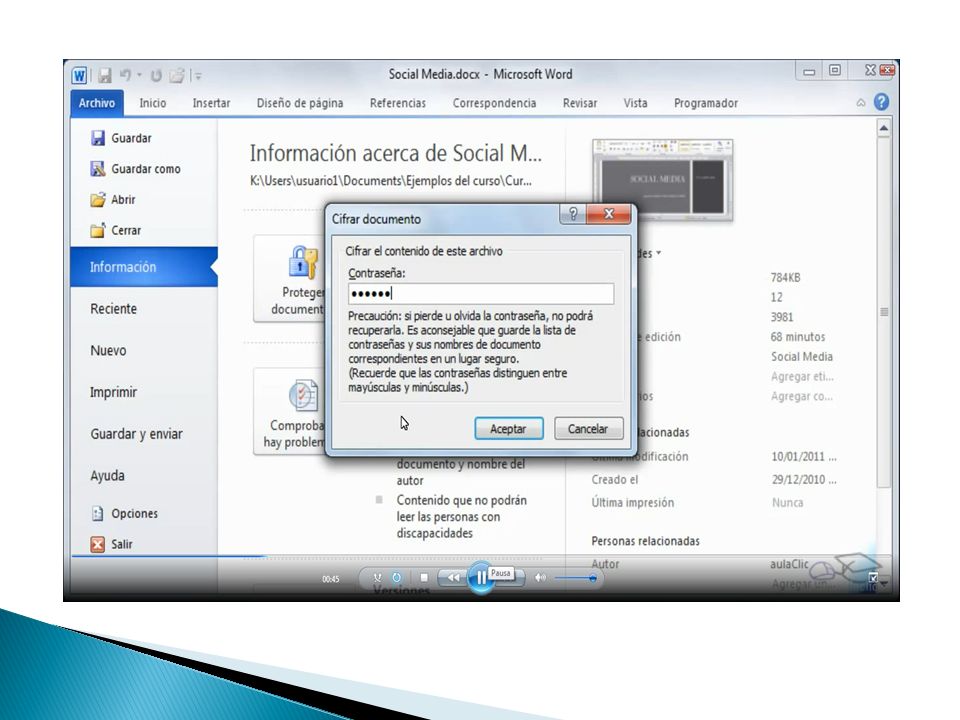Click the Contraseña password input field
The width and height of the screenshot is (960, 720).
(x=481, y=294)
